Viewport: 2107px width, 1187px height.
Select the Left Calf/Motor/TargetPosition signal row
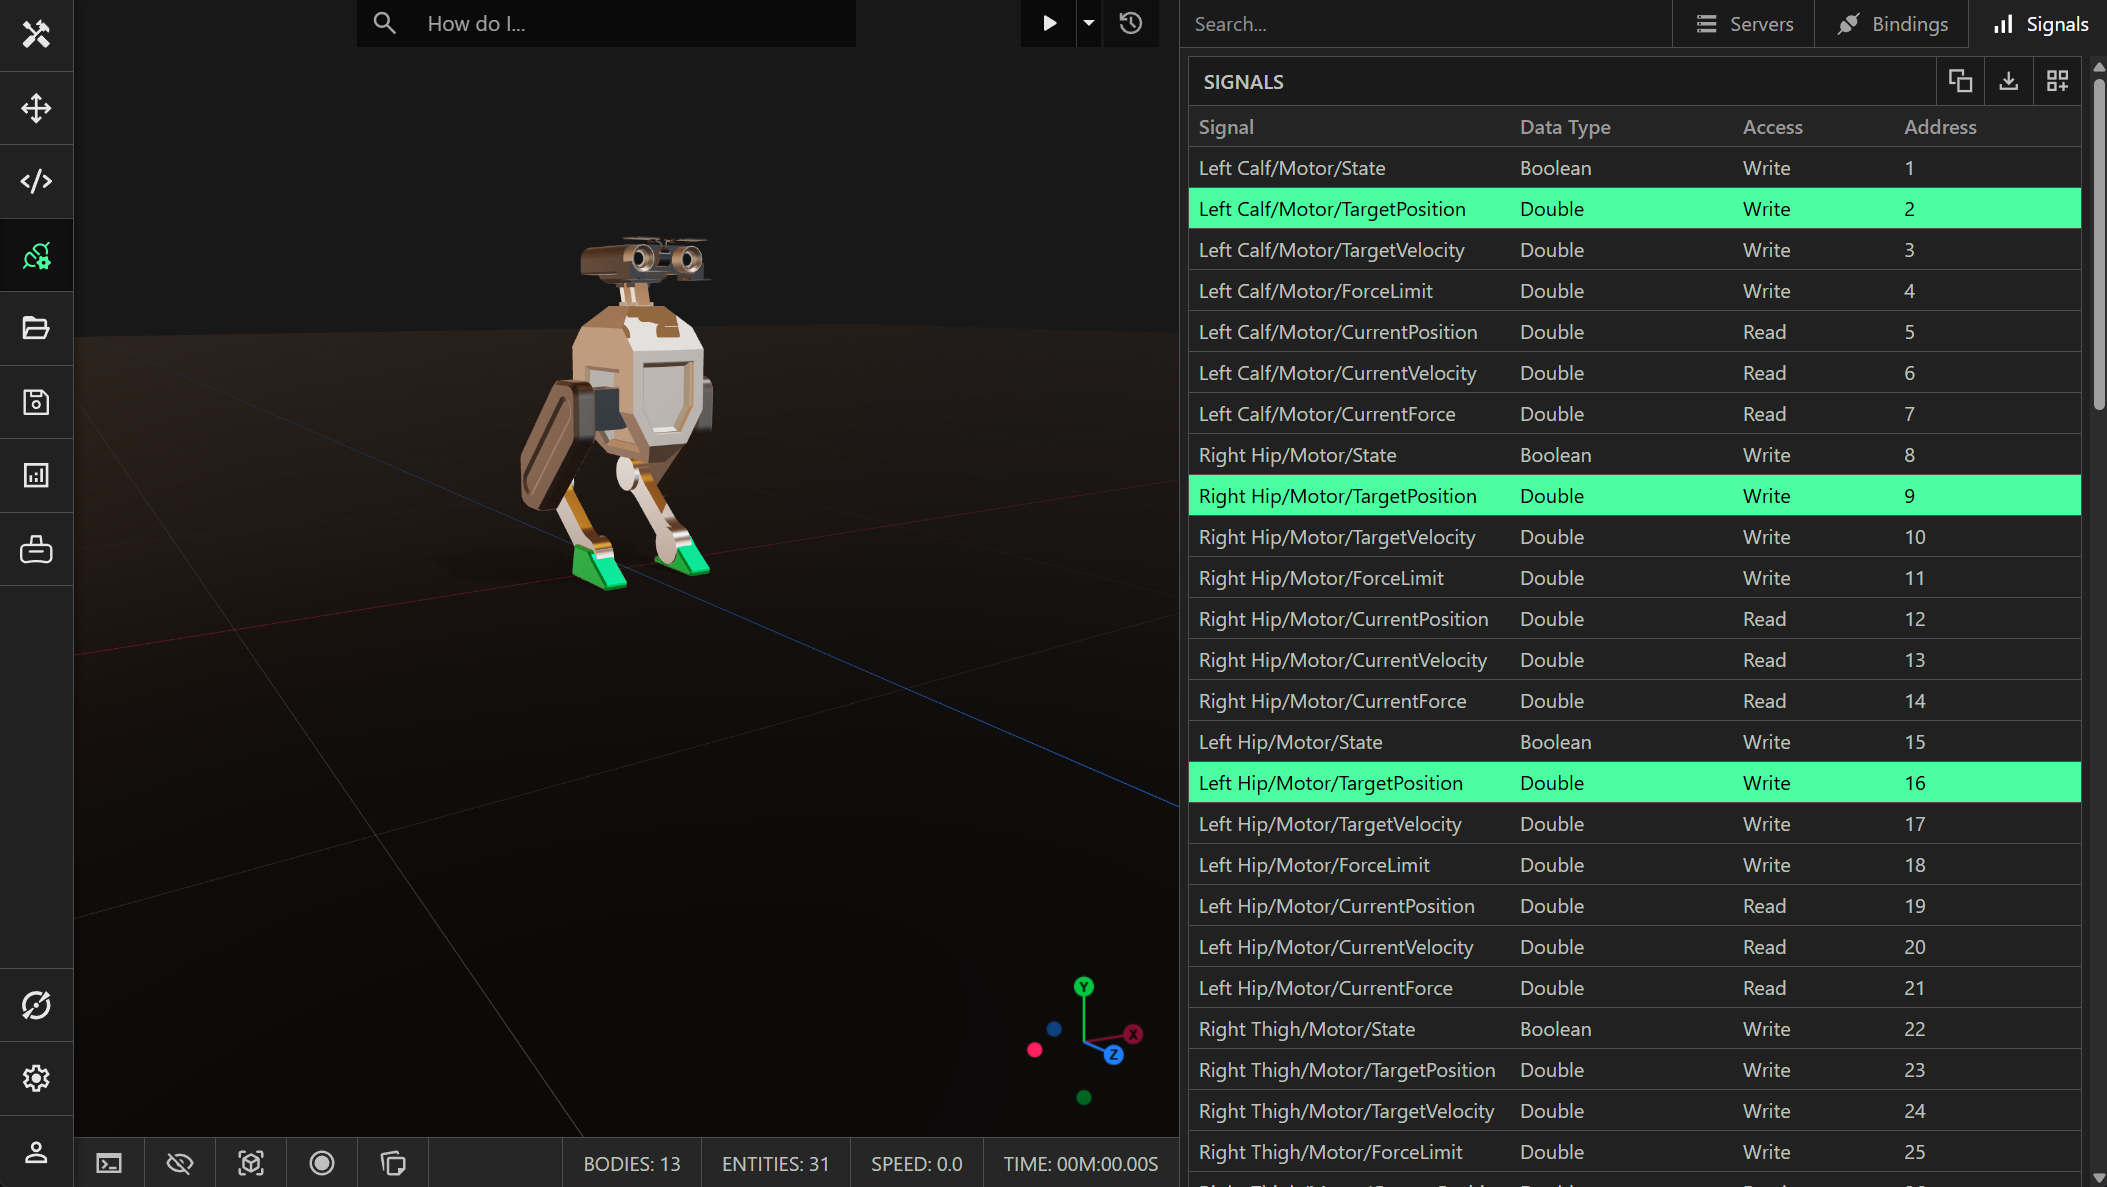[1634, 209]
